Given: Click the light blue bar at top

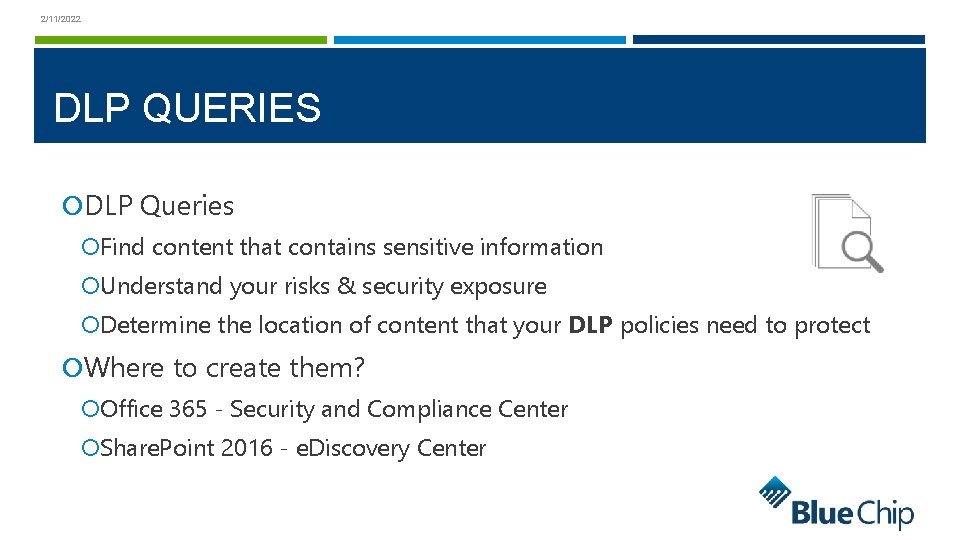Looking at the screenshot, I should click(479, 40).
